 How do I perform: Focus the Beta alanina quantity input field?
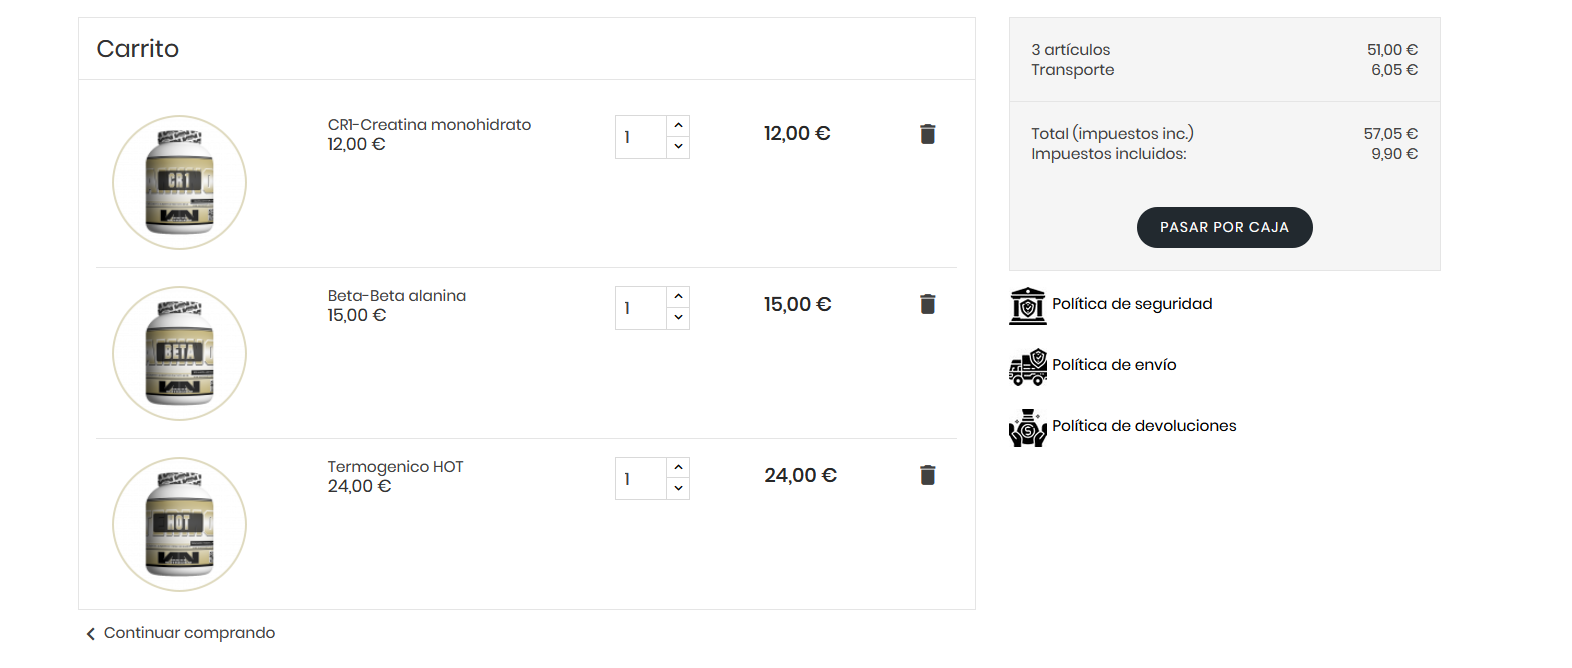[640, 308]
